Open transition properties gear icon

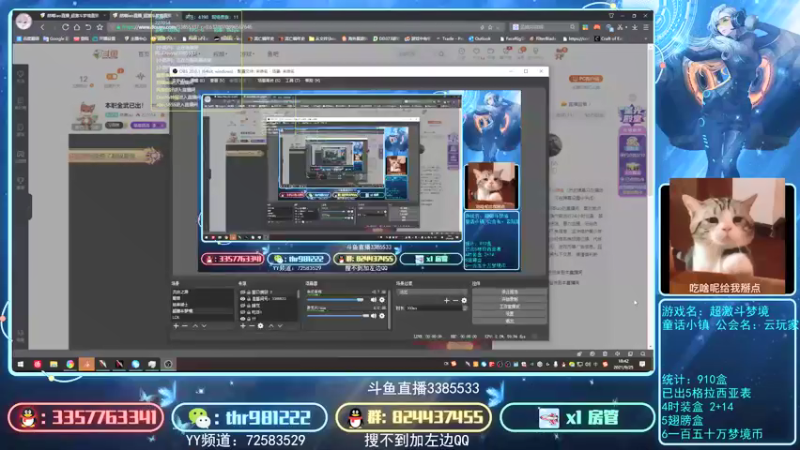(464, 301)
